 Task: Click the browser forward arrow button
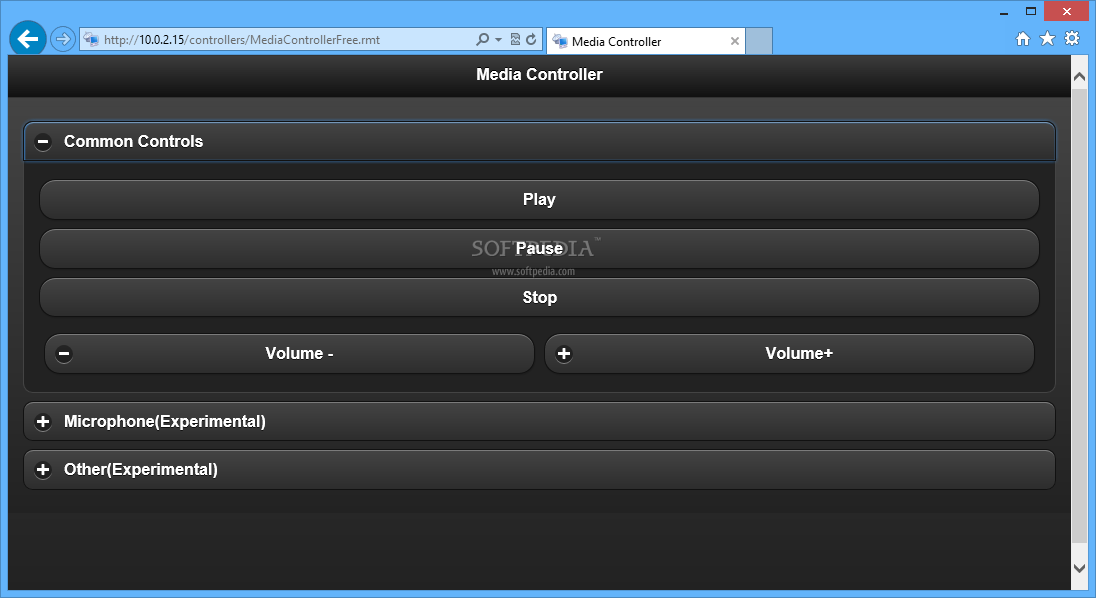click(63, 39)
